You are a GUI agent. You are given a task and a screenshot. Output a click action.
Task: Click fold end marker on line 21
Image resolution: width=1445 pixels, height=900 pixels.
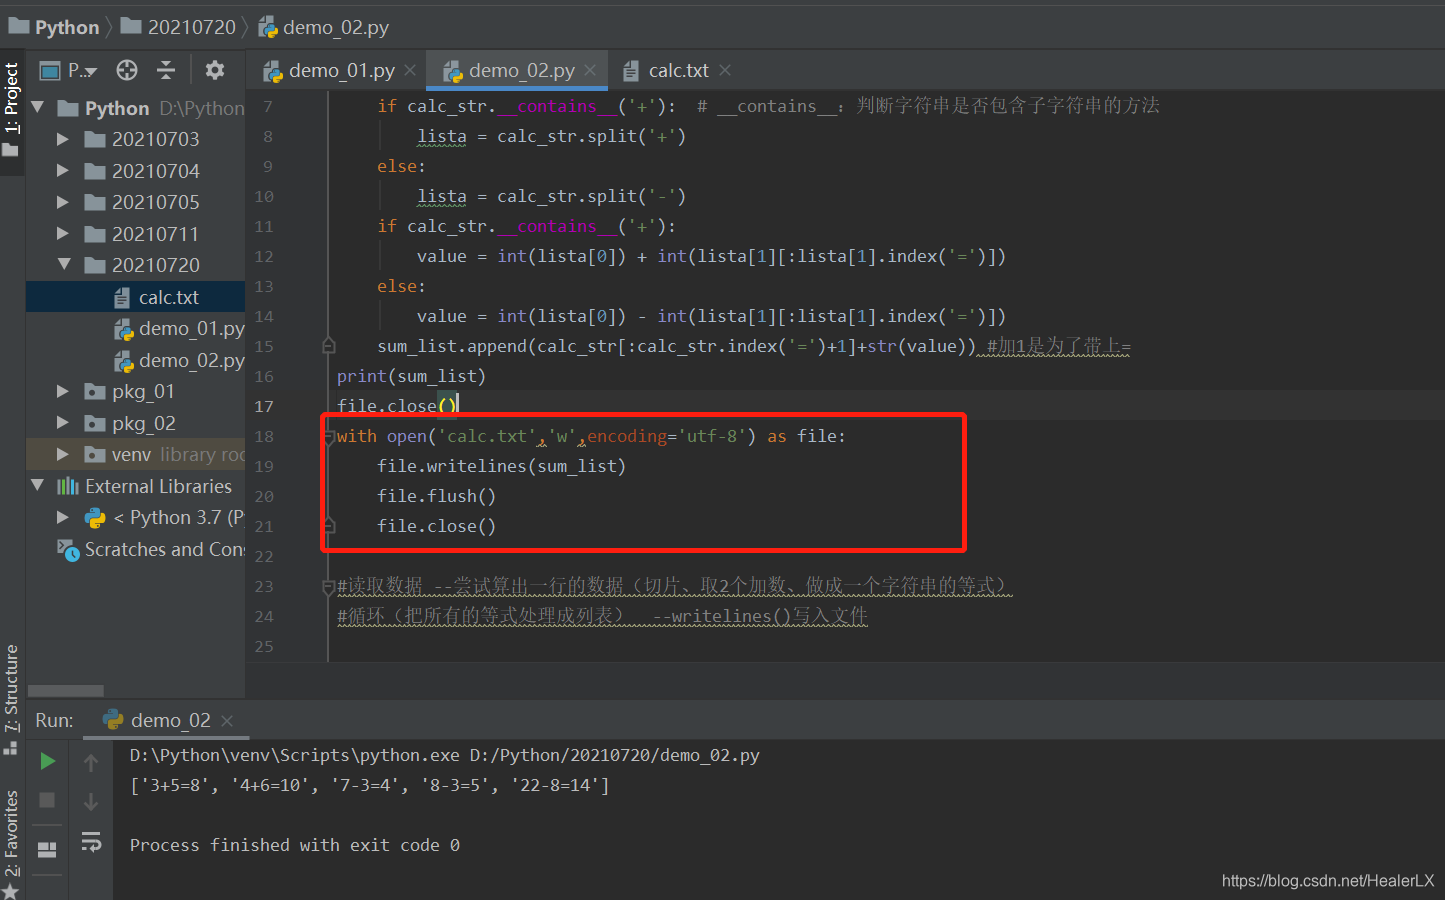point(329,526)
